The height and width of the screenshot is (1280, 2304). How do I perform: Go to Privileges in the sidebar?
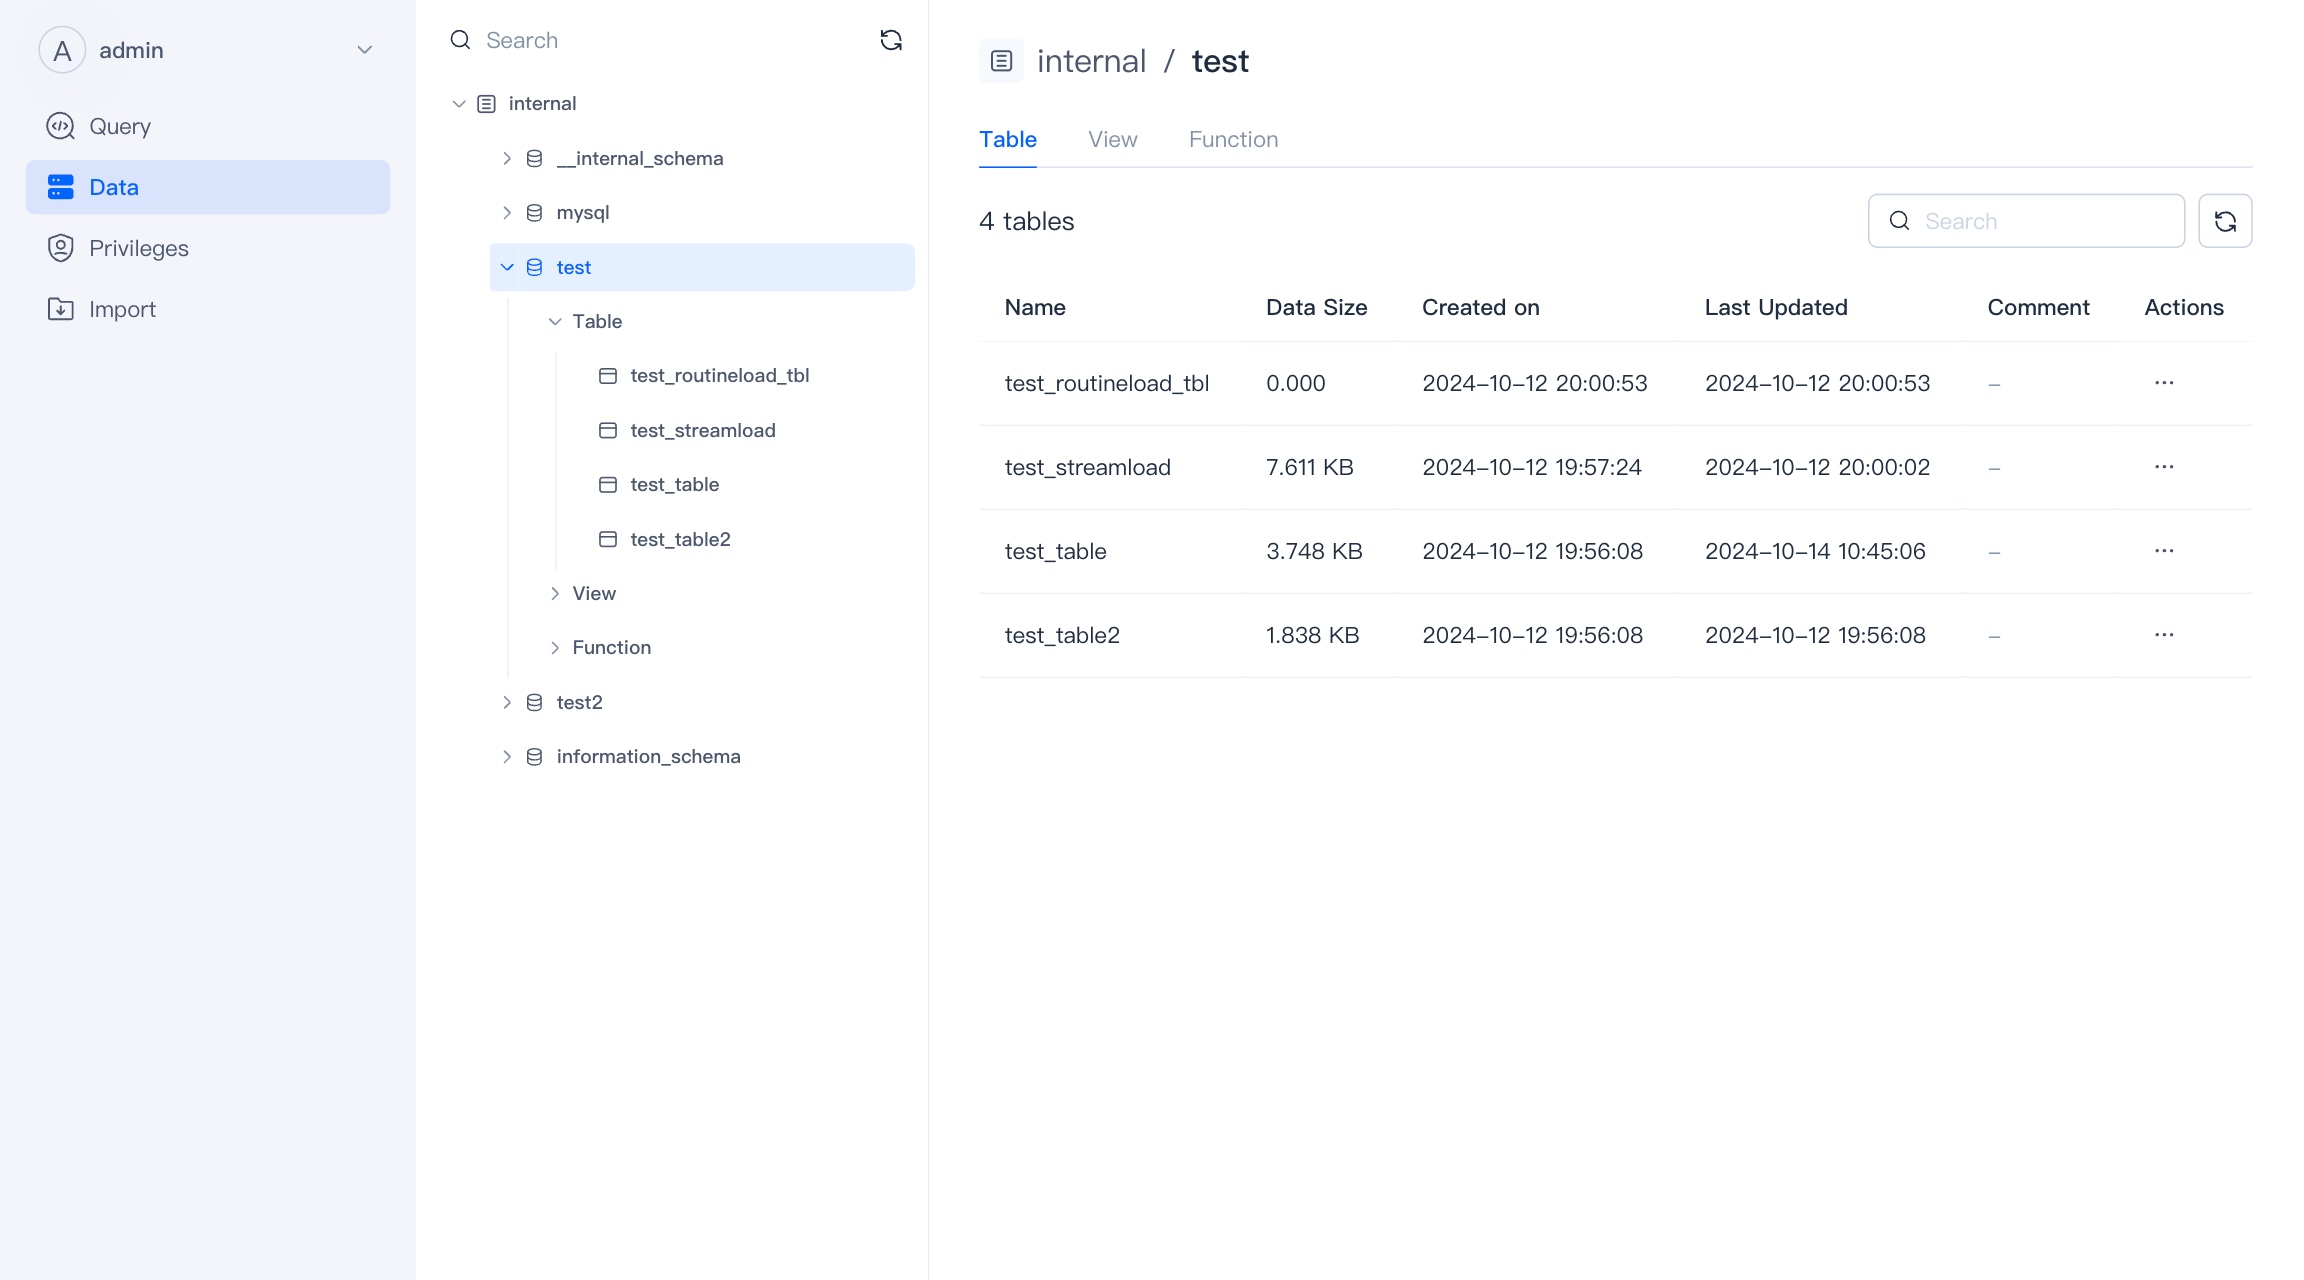point(138,249)
